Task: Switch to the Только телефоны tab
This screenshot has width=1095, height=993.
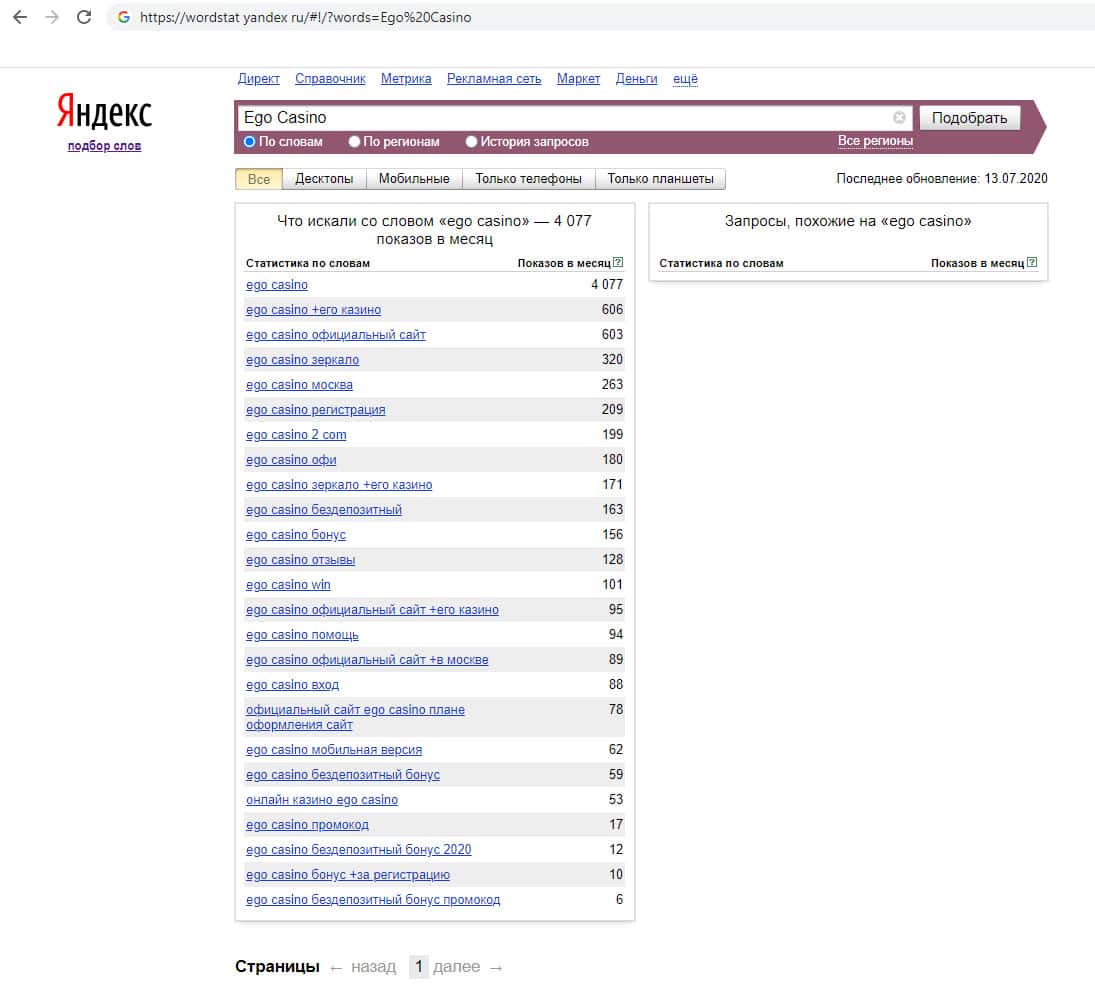Action: [529, 179]
